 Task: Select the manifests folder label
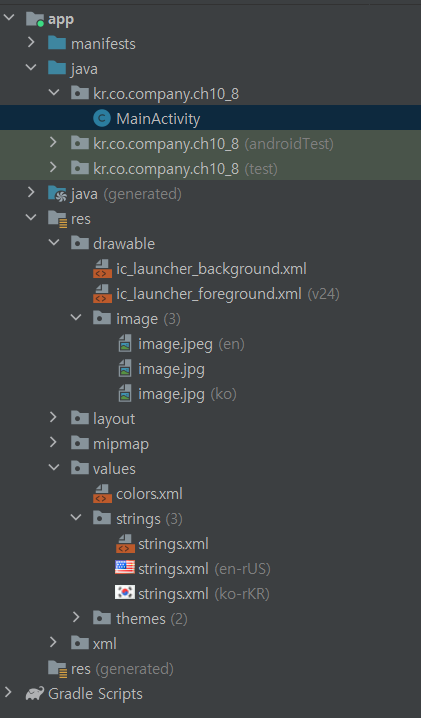point(103,44)
